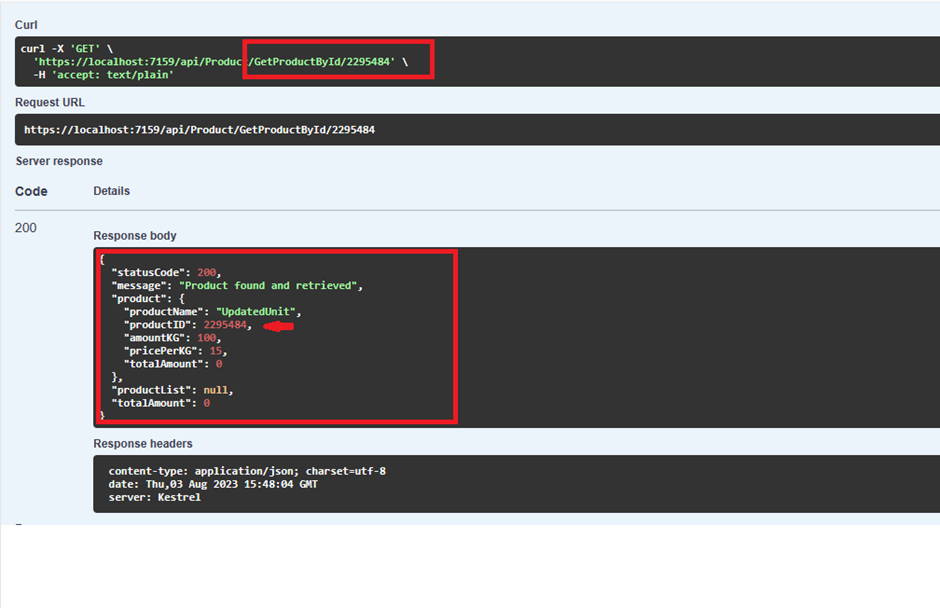Click the 200 status code
The image size is (940, 608).
pyautogui.click(x=28, y=227)
